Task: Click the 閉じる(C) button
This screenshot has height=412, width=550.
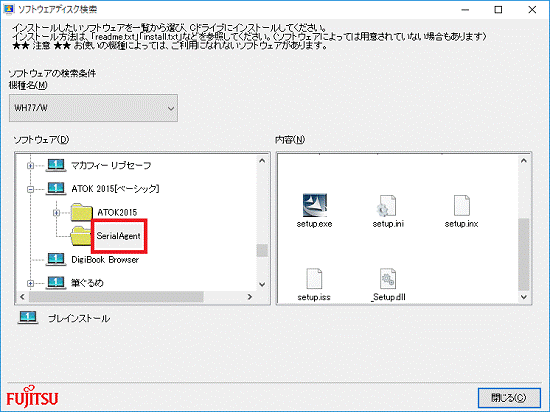Action: [x=509, y=398]
